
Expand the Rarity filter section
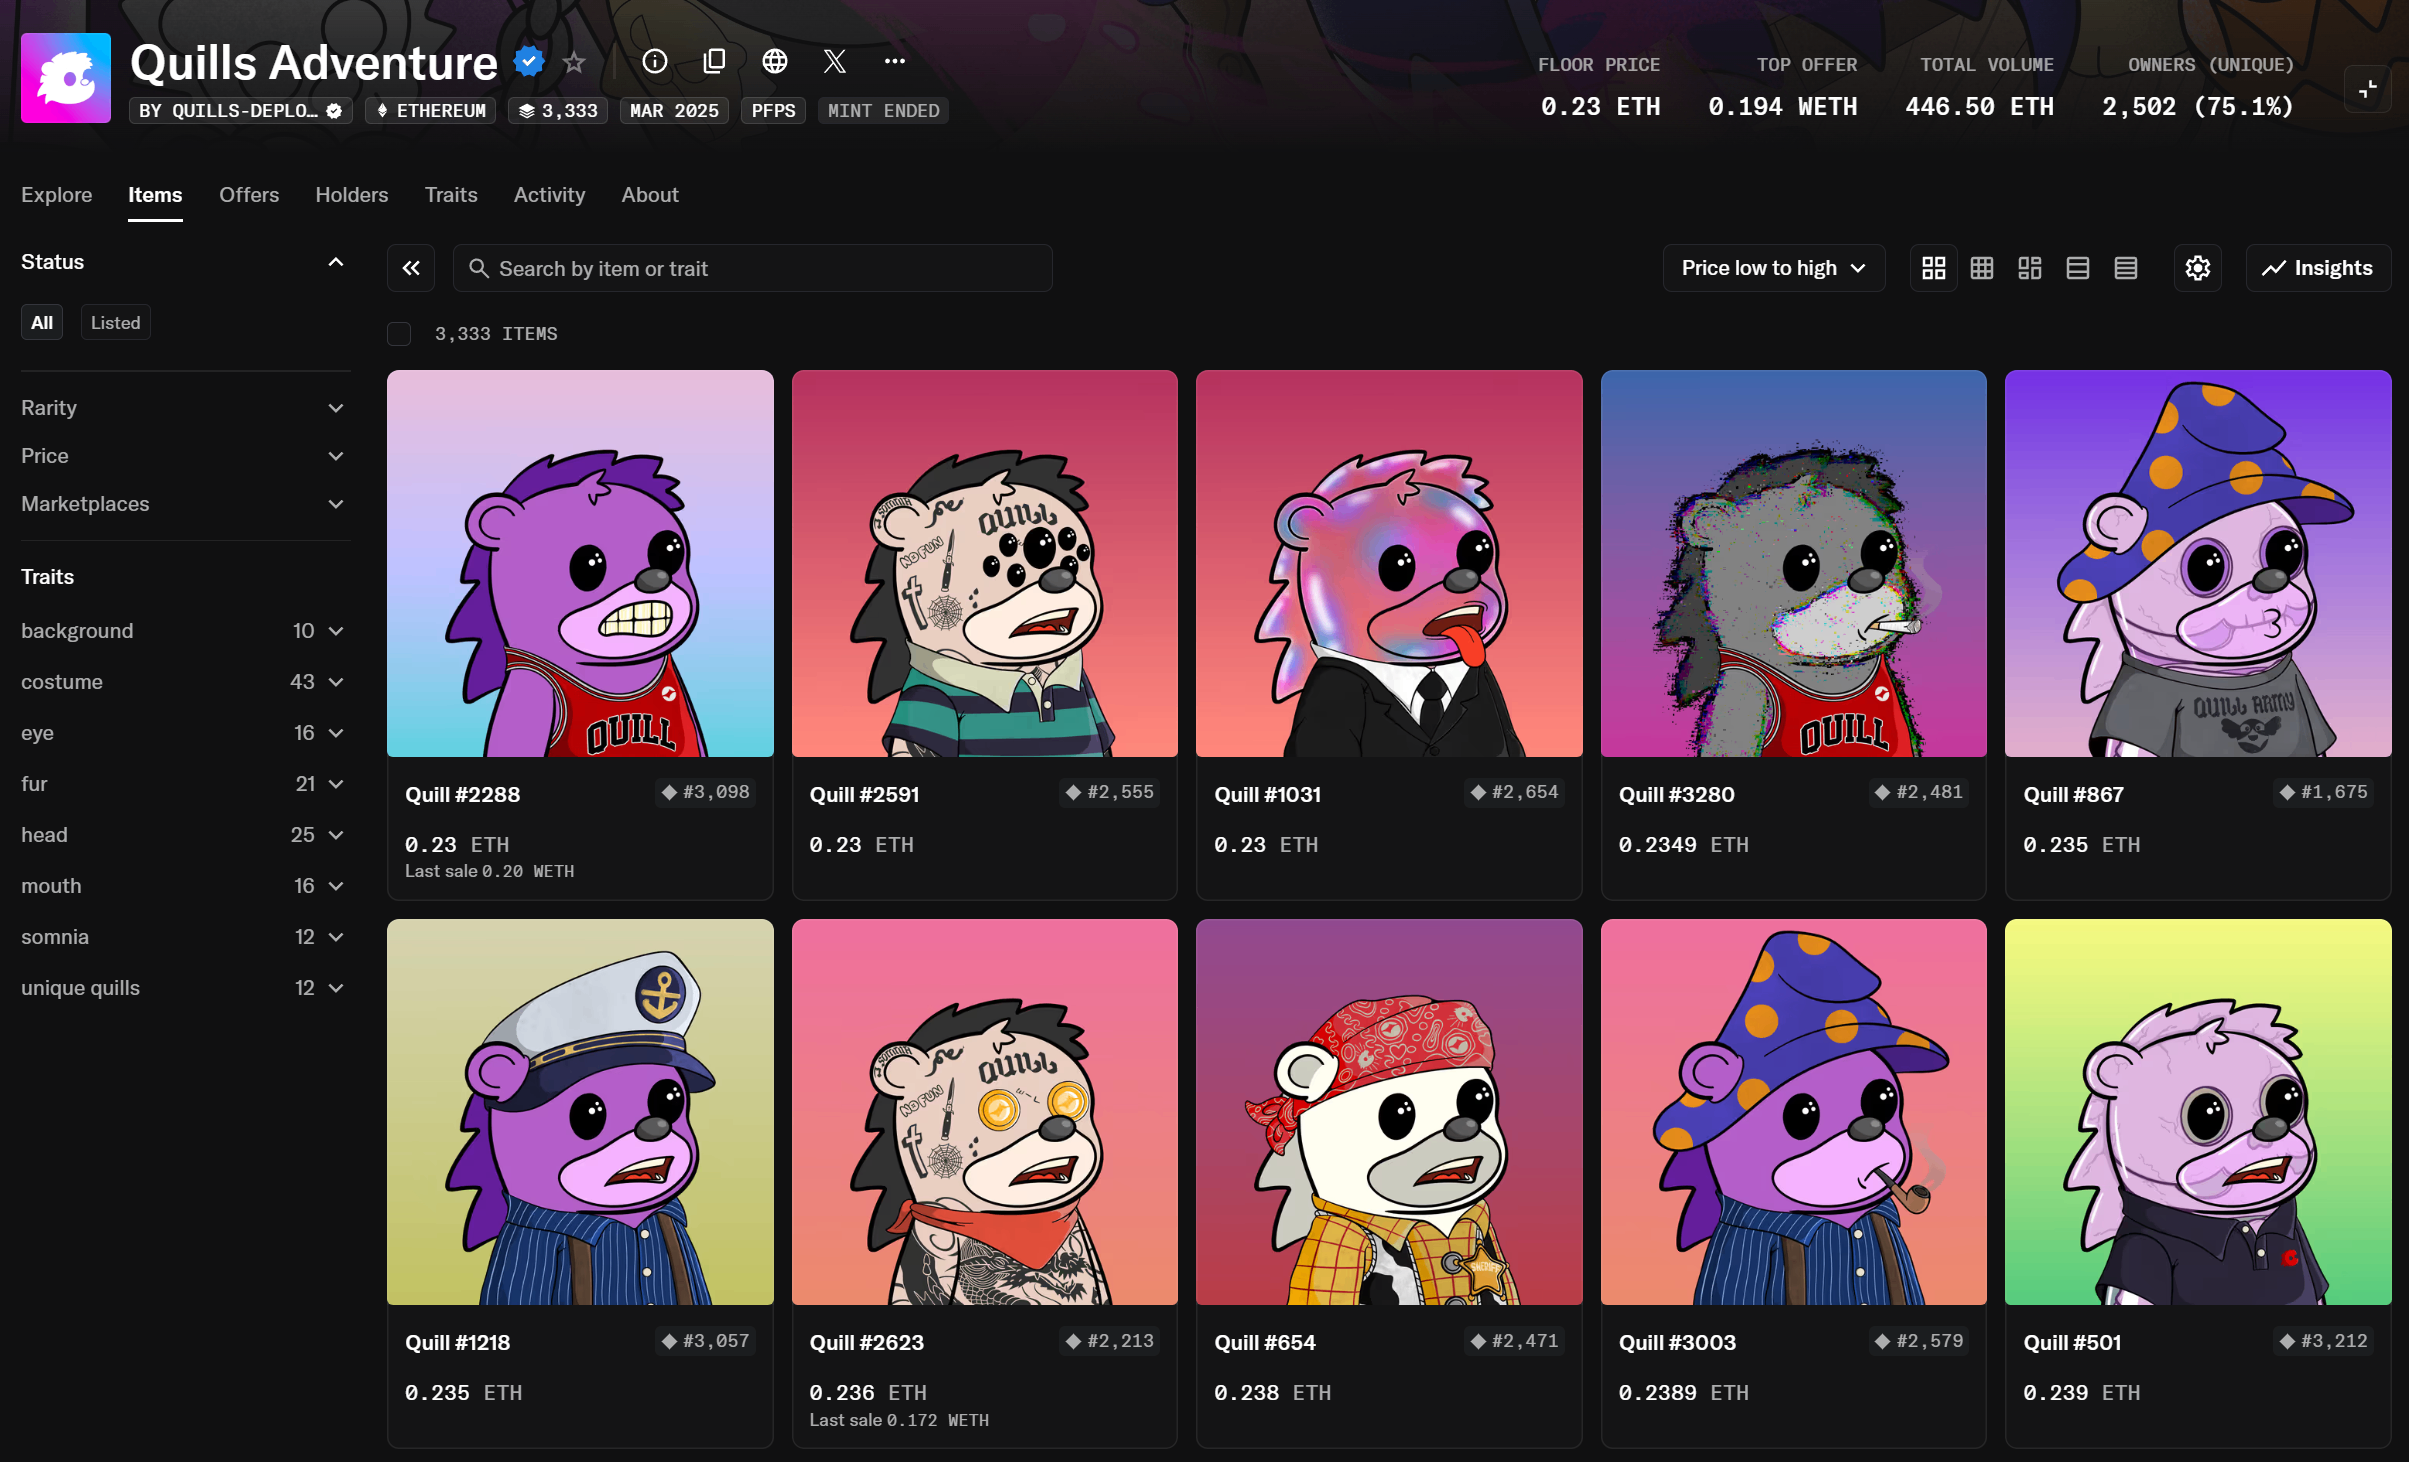tap(184, 408)
